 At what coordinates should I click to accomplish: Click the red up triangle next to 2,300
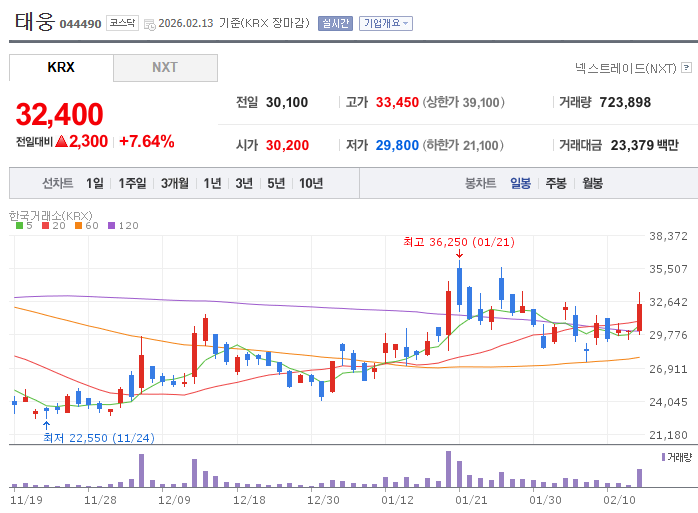point(61,142)
